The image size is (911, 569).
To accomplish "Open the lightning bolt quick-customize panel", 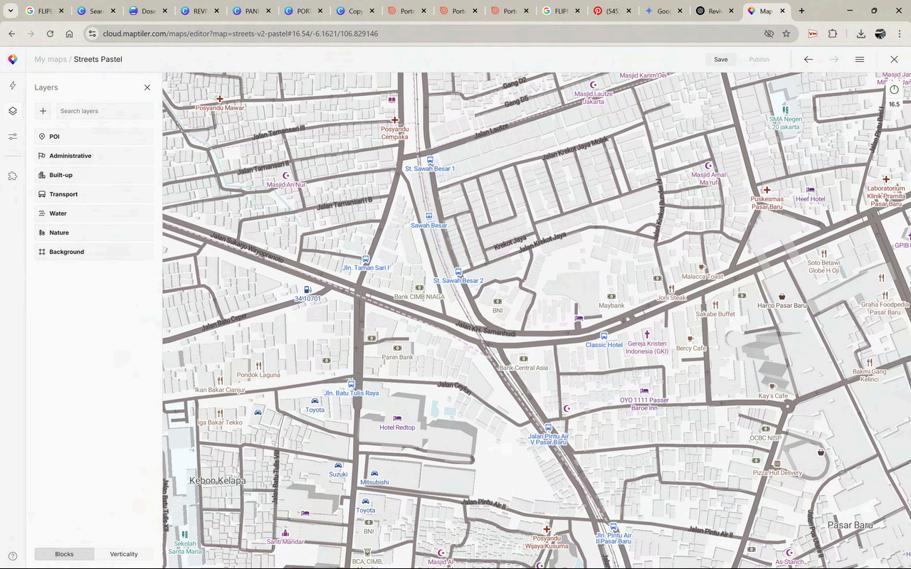I will pos(13,86).
